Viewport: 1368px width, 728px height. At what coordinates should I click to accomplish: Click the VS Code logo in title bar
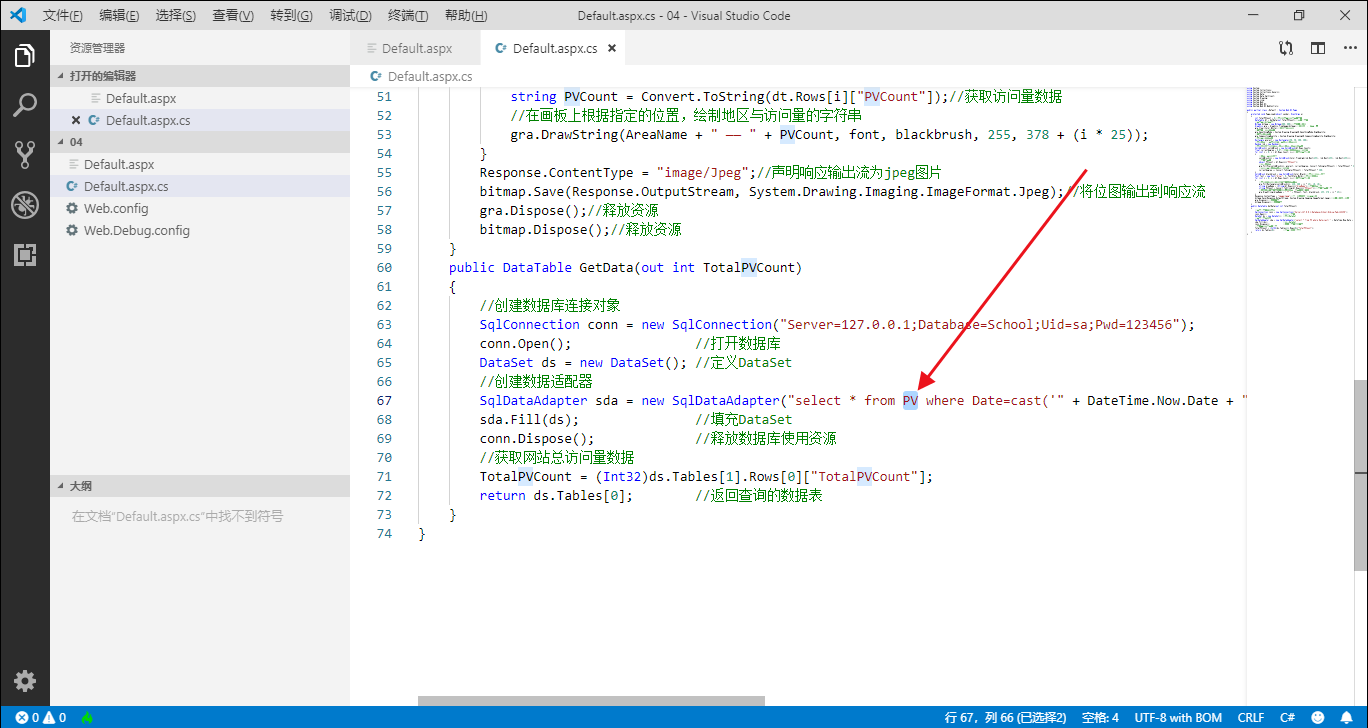click(x=17, y=15)
